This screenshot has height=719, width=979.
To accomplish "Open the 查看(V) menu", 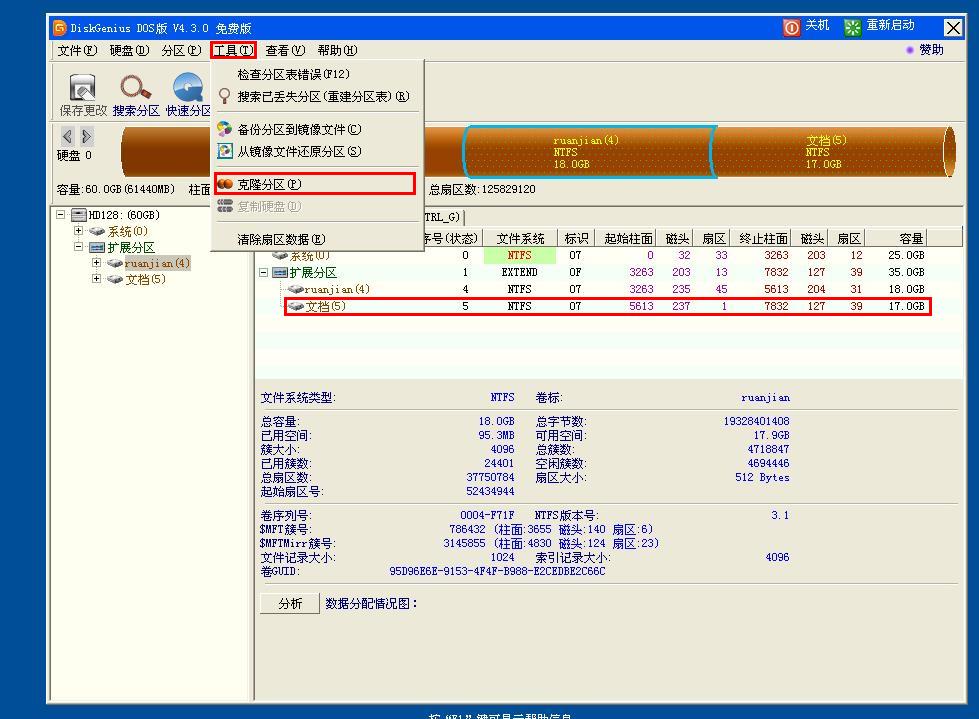I will coord(285,51).
